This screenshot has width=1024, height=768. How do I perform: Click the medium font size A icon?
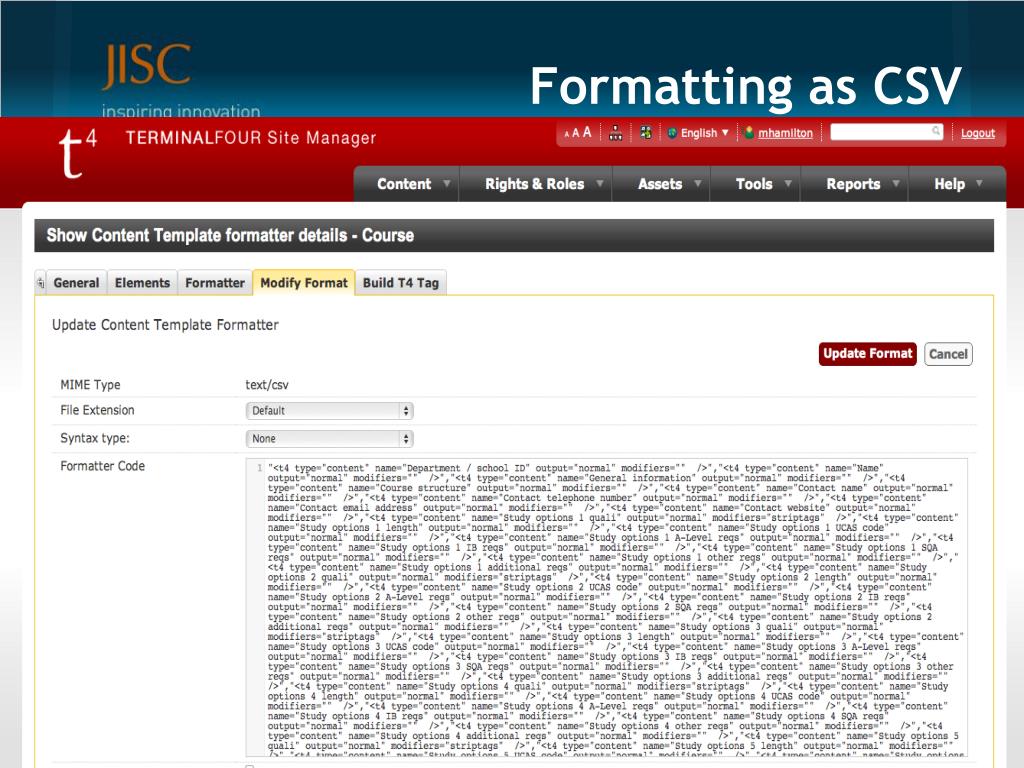point(575,133)
